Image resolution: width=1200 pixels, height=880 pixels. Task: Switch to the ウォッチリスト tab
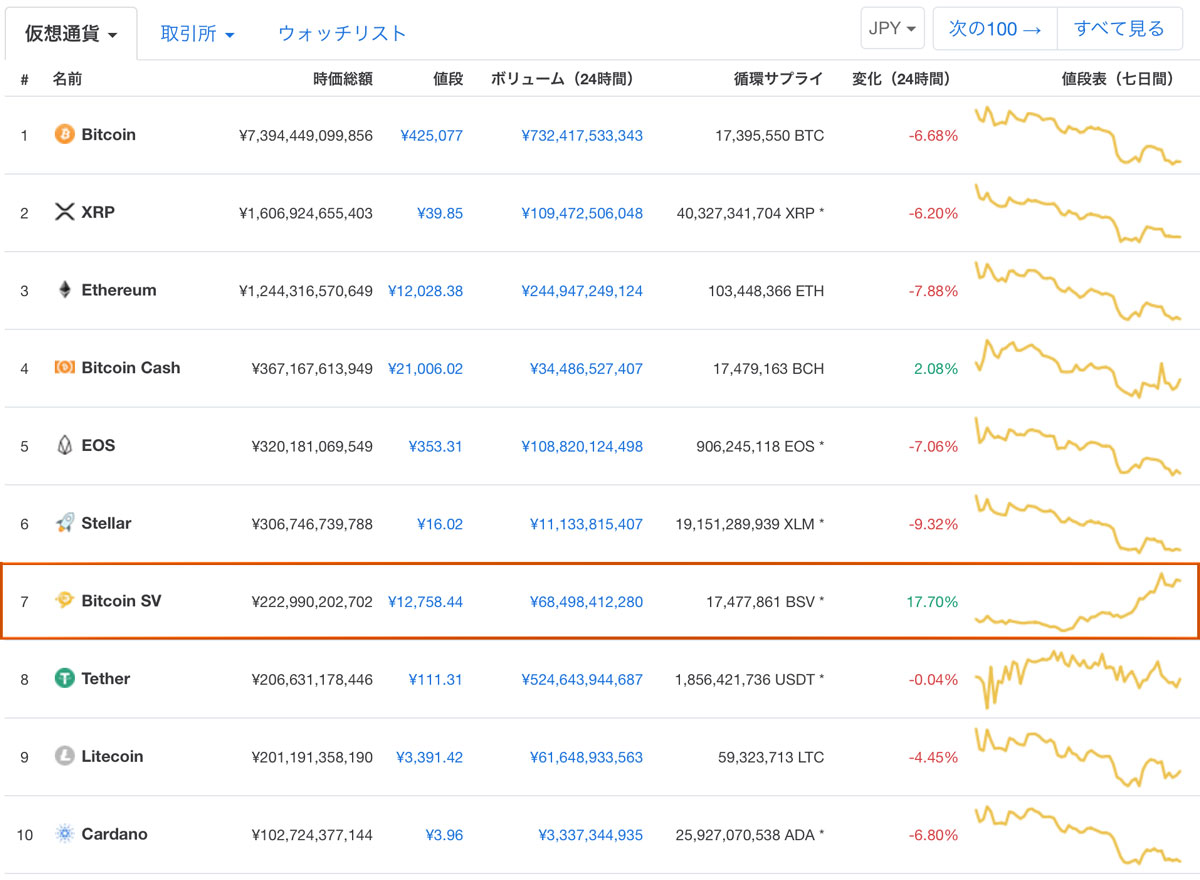coord(342,34)
